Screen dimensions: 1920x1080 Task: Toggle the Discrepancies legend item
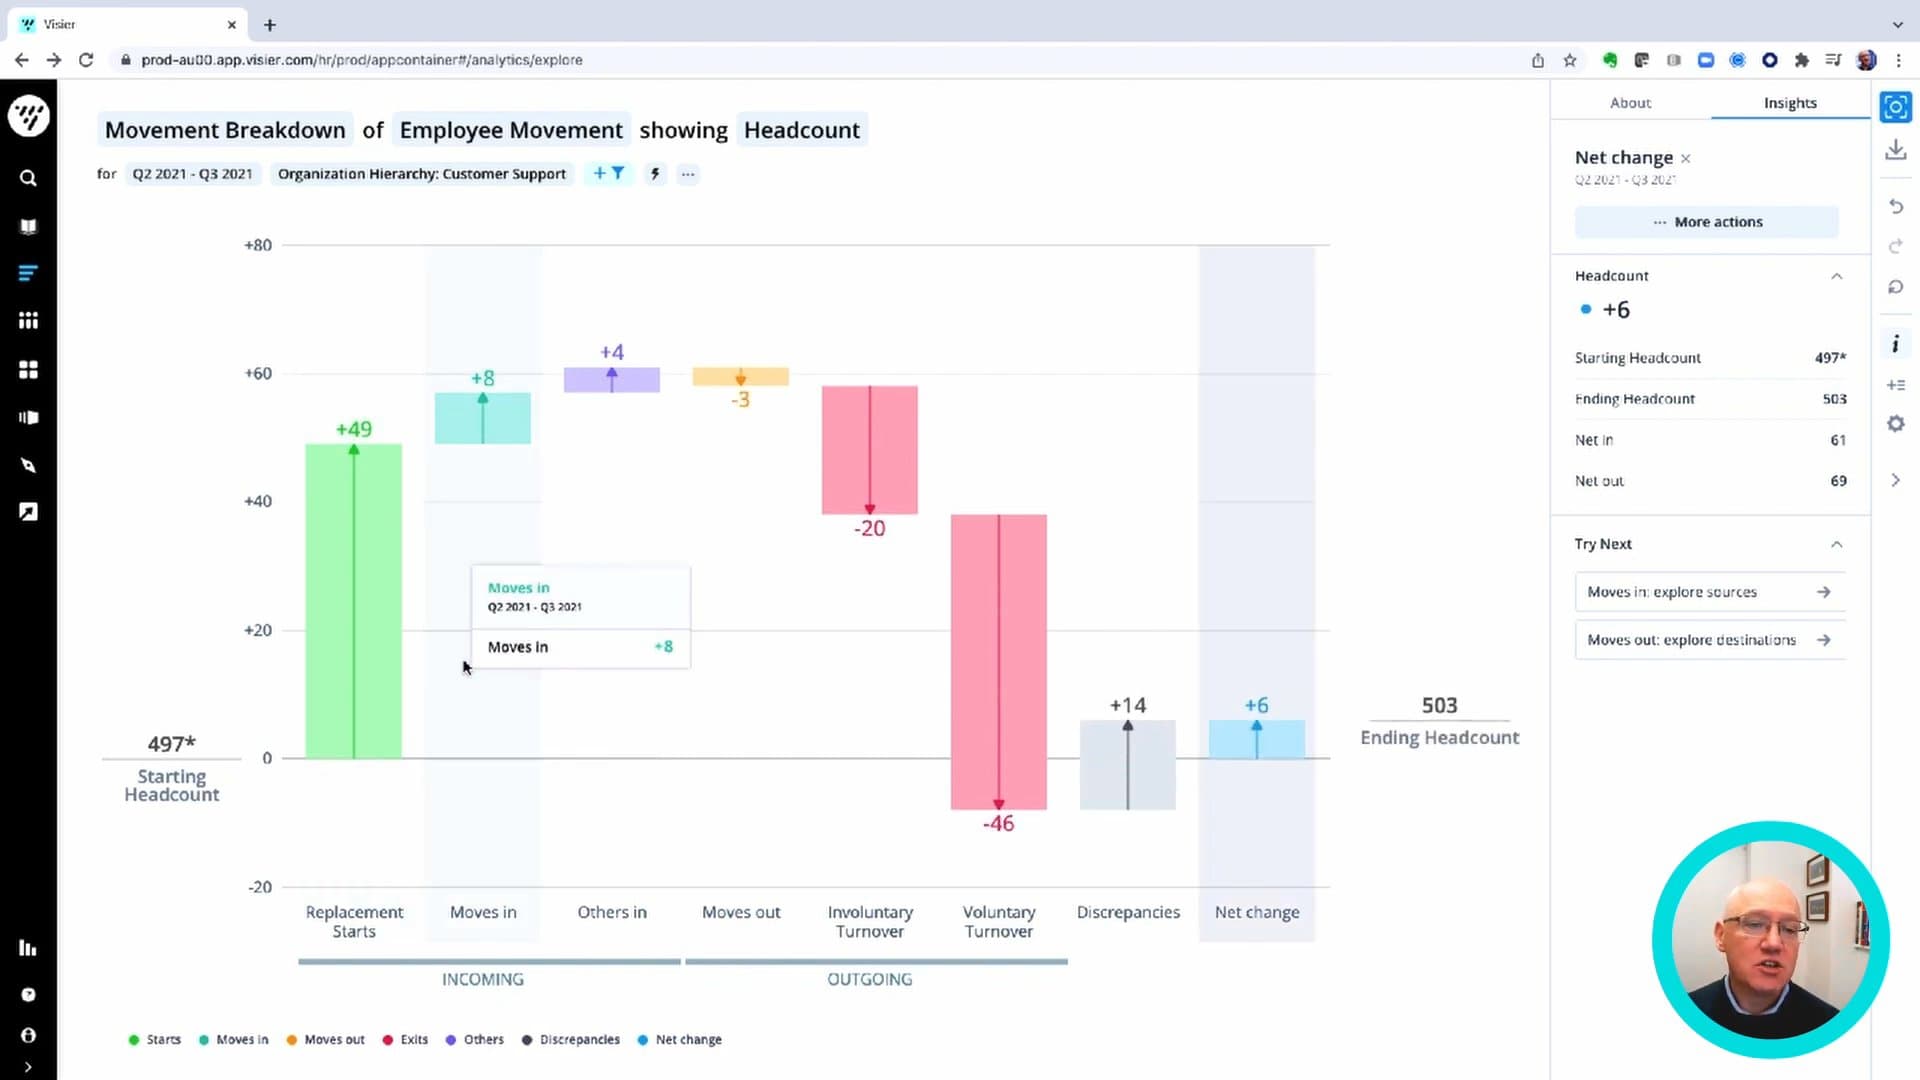click(580, 1039)
